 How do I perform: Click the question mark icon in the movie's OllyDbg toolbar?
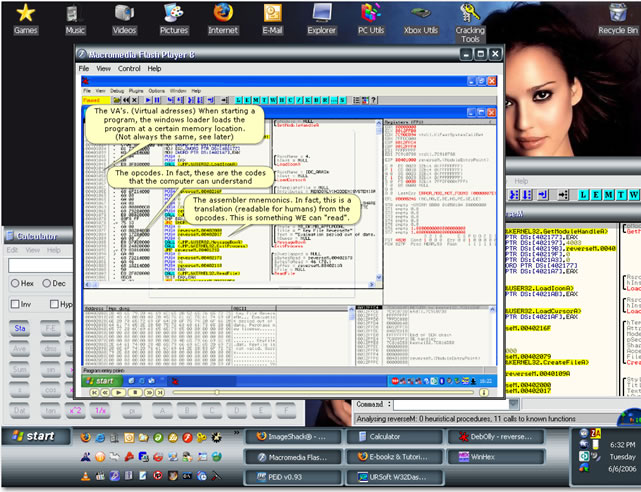[373, 100]
